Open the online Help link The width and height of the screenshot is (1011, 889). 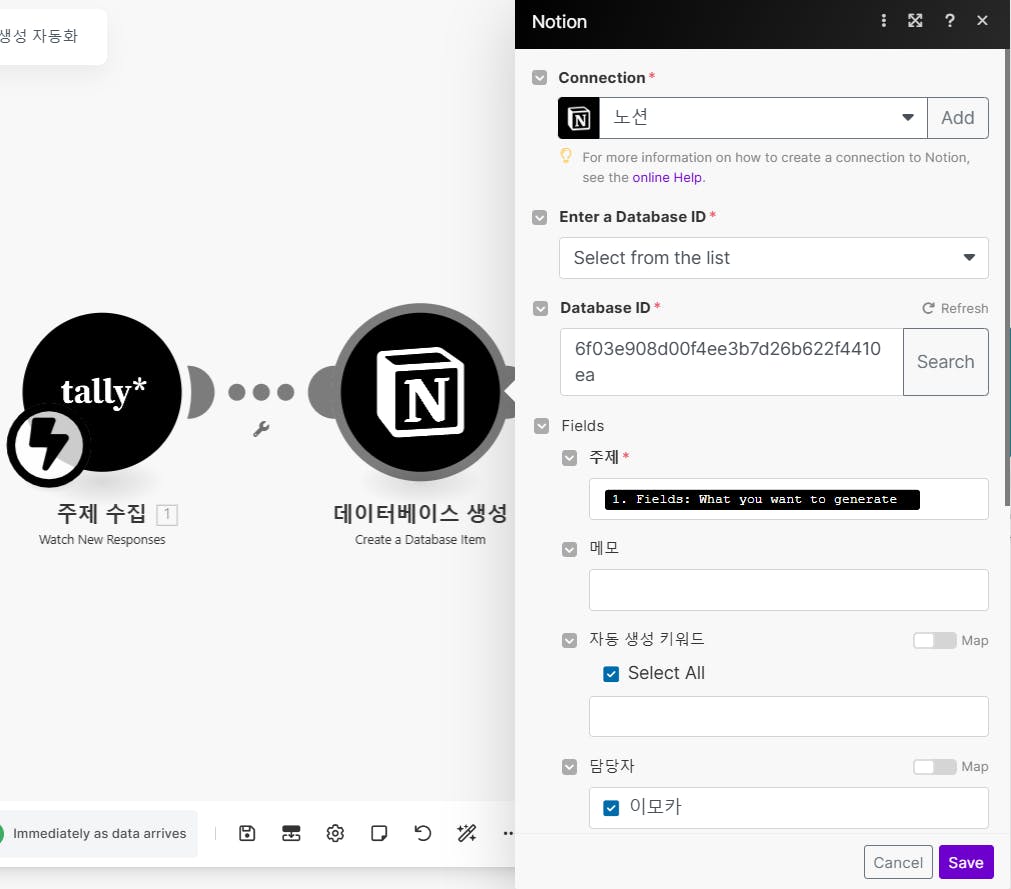pyautogui.click(x=667, y=177)
